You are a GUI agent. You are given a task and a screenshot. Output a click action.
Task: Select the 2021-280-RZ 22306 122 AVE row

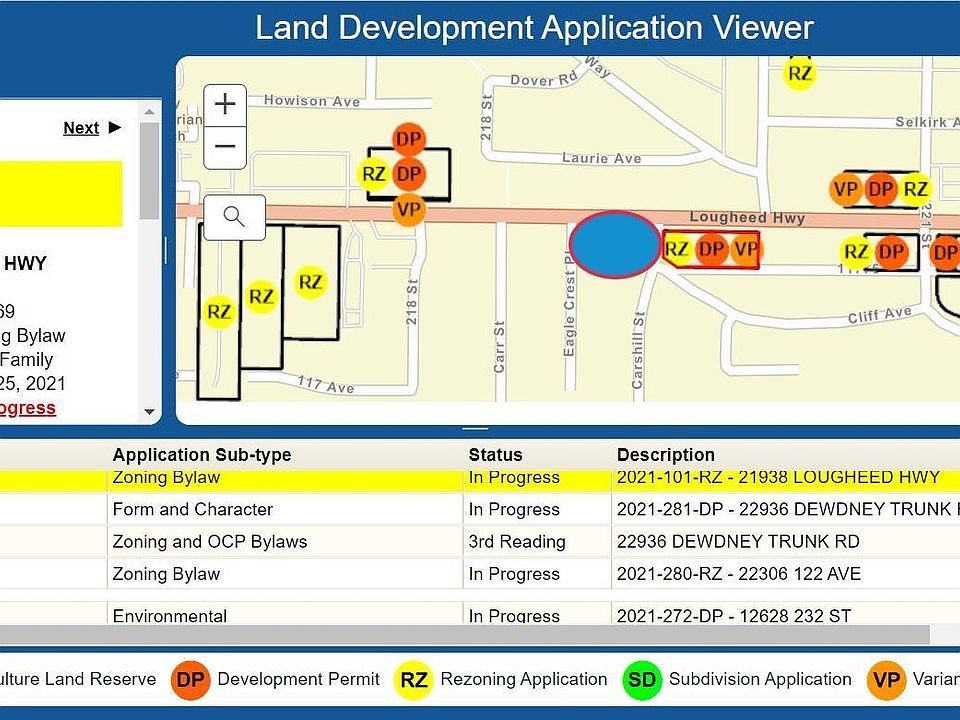pos(480,574)
